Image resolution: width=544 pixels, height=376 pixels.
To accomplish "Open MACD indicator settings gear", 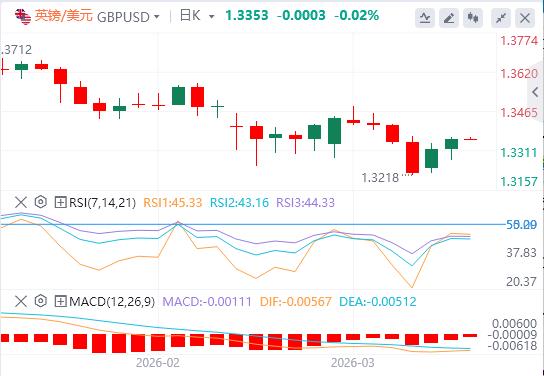I will pyautogui.click(x=41, y=301).
